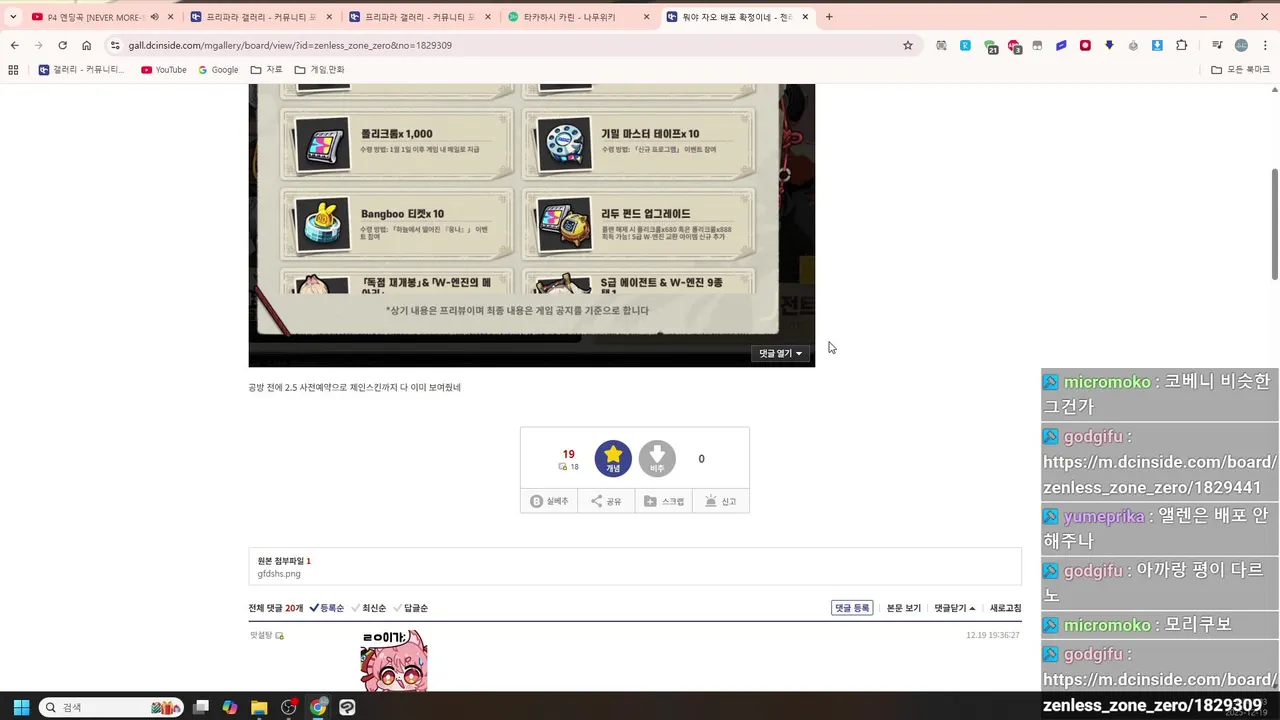
Task: Click the Windows Start button
Action: point(21,707)
